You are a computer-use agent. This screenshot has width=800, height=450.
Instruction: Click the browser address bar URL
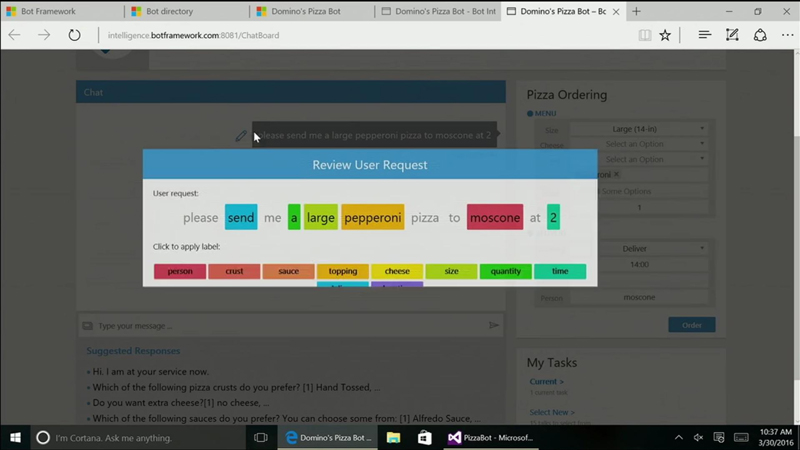click(x=193, y=35)
